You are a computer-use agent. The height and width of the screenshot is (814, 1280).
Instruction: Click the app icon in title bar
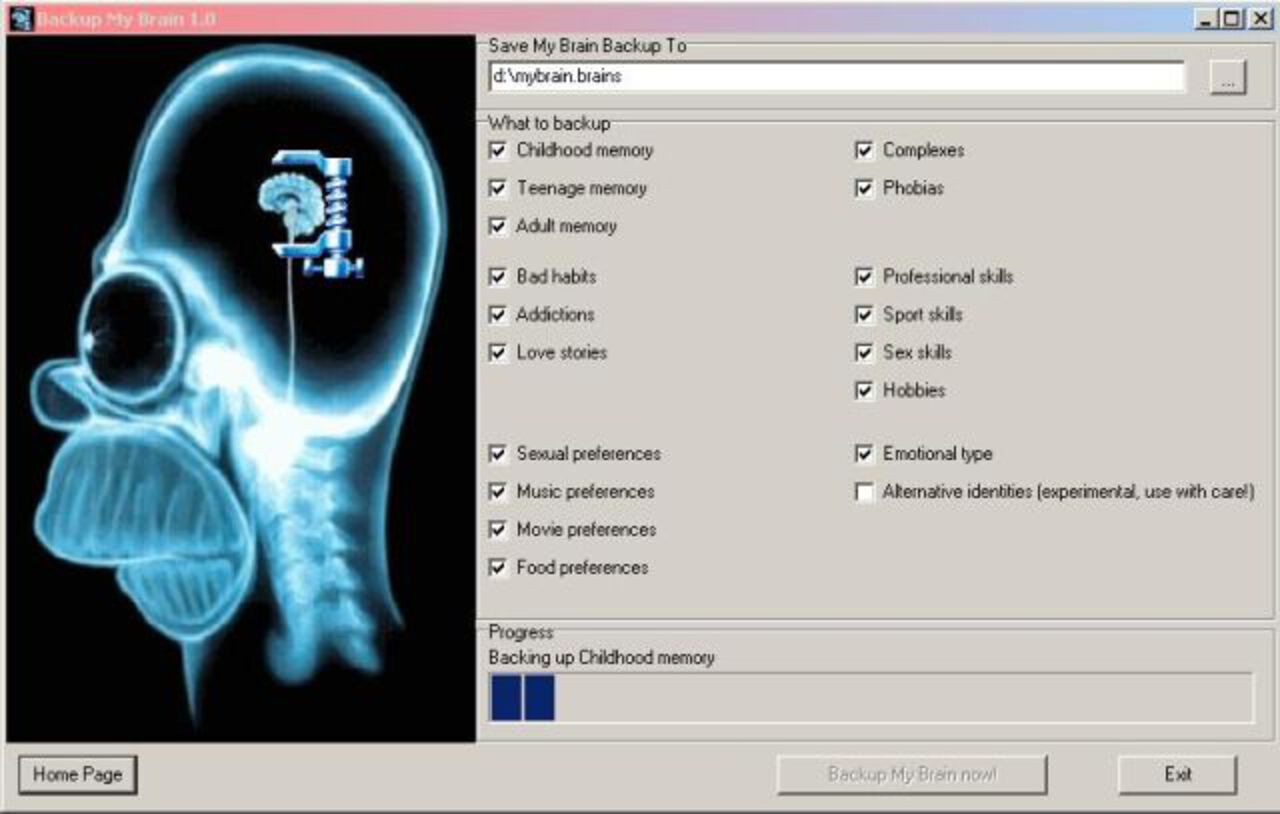point(21,18)
